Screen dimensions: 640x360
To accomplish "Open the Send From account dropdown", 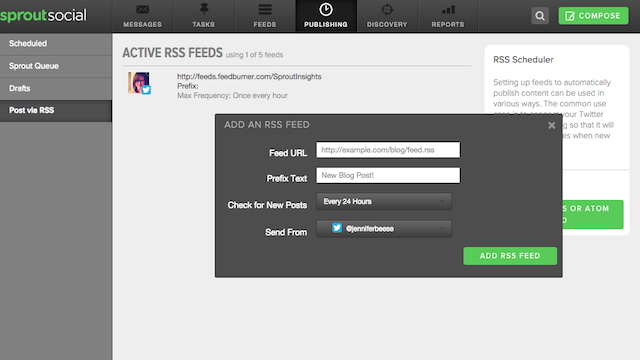I will coord(384,229).
